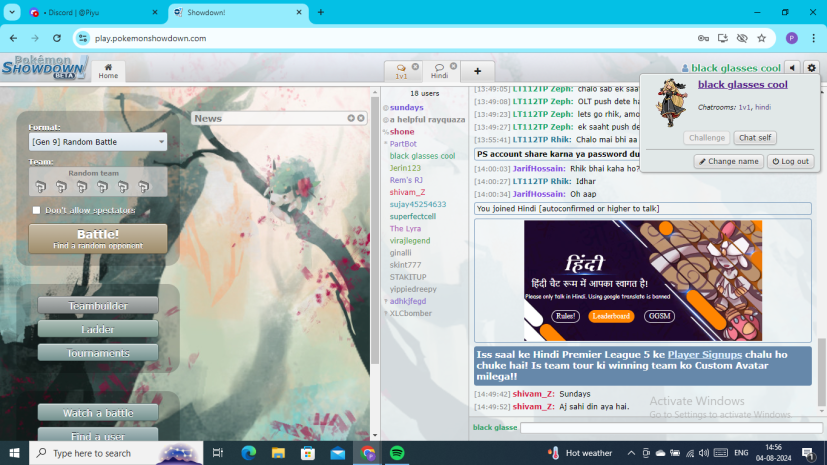Open the Player Signups link
Image resolution: width=827 pixels, height=465 pixels.
pos(704,354)
